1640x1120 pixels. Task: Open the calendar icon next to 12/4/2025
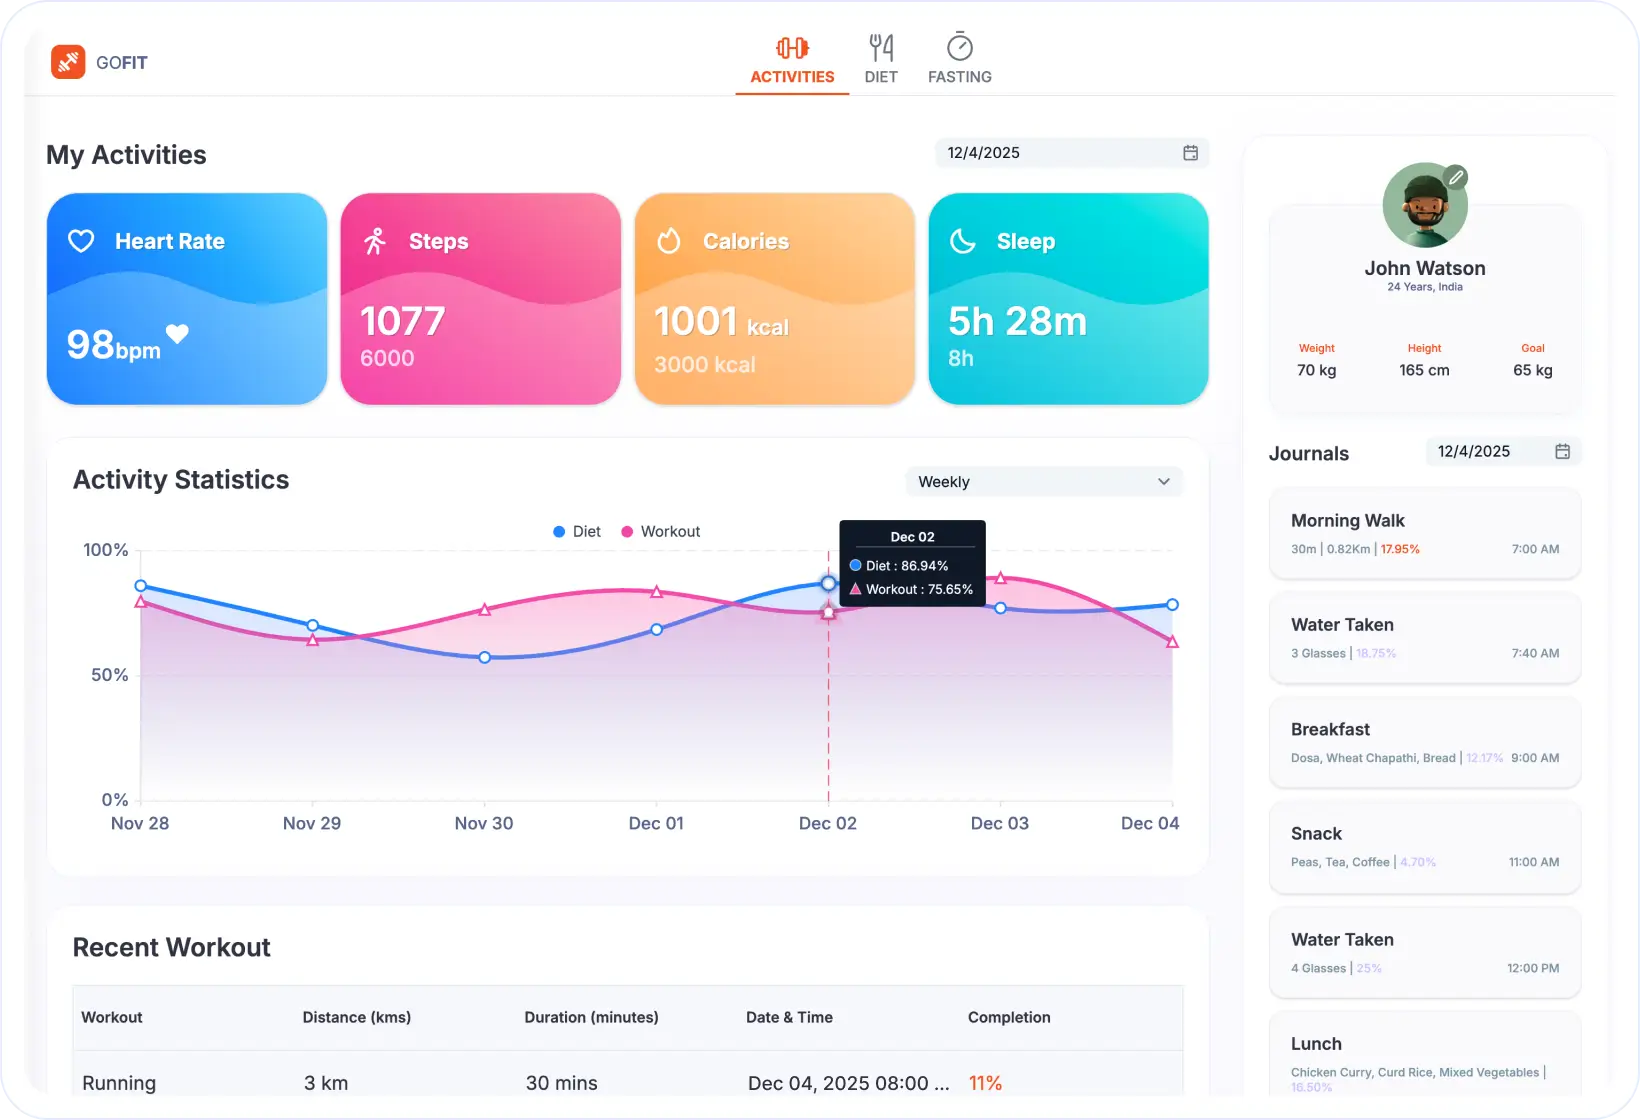click(1190, 153)
